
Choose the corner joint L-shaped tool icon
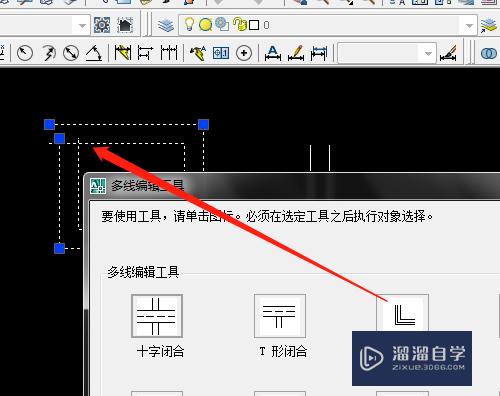[x=403, y=313]
